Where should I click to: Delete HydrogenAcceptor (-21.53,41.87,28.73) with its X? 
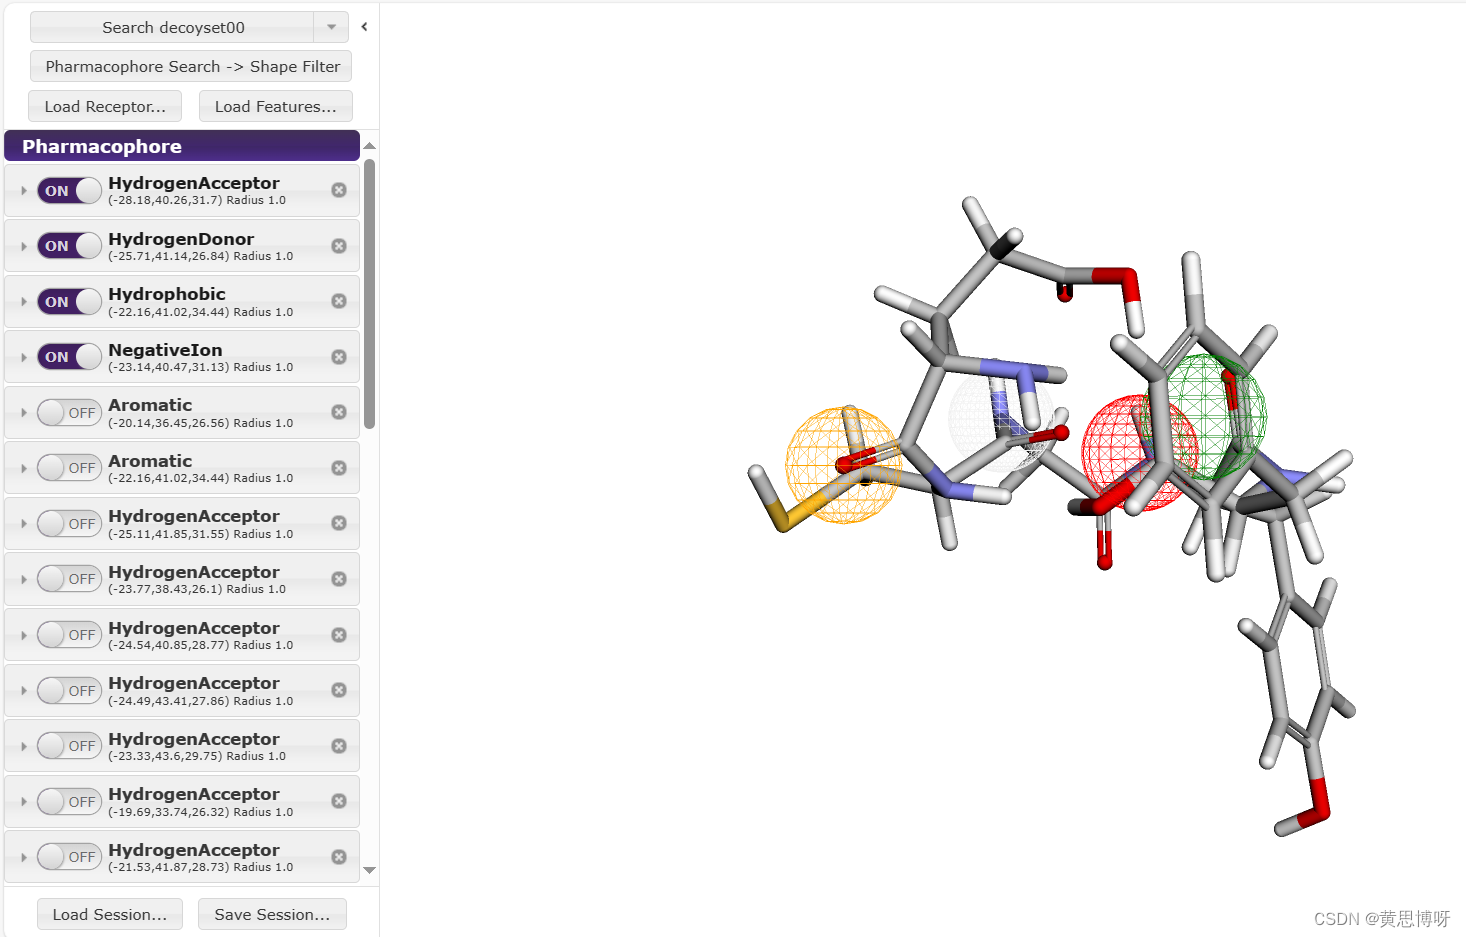pyautogui.click(x=339, y=857)
